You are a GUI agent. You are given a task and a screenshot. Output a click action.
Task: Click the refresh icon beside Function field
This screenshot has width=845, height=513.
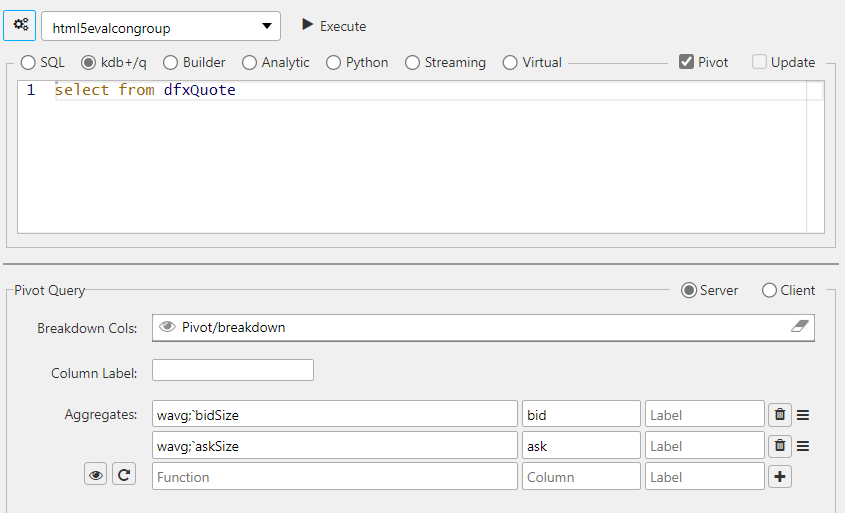coord(124,476)
